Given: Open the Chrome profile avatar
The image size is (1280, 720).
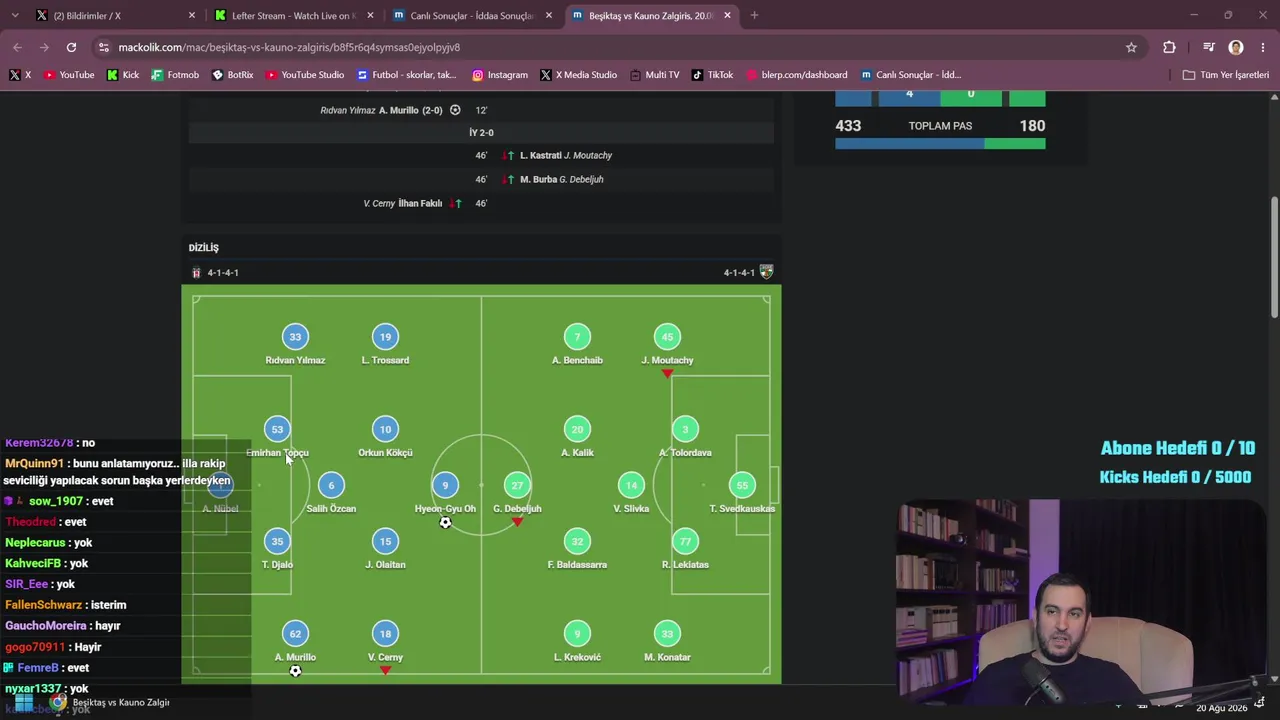Looking at the screenshot, I should [1236, 47].
